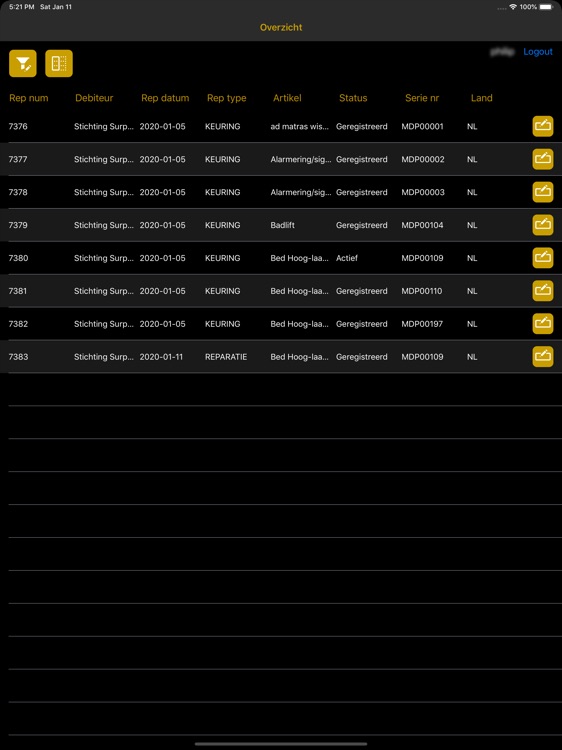Image resolution: width=562 pixels, height=750 pixels.
Task: Click the Overzicht title
Action: pyautogui.click(x=281, y=27)
